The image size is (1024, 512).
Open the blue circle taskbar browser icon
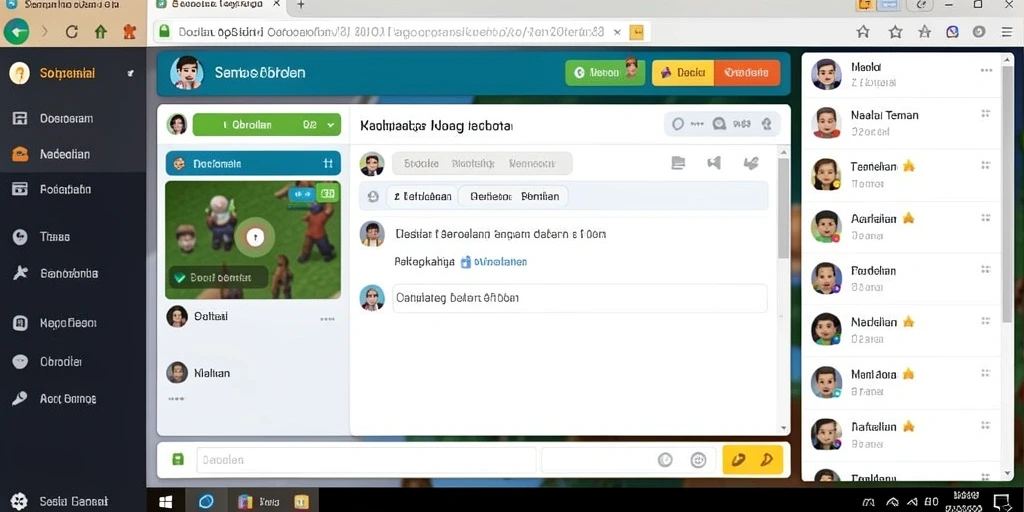(206, 501)
